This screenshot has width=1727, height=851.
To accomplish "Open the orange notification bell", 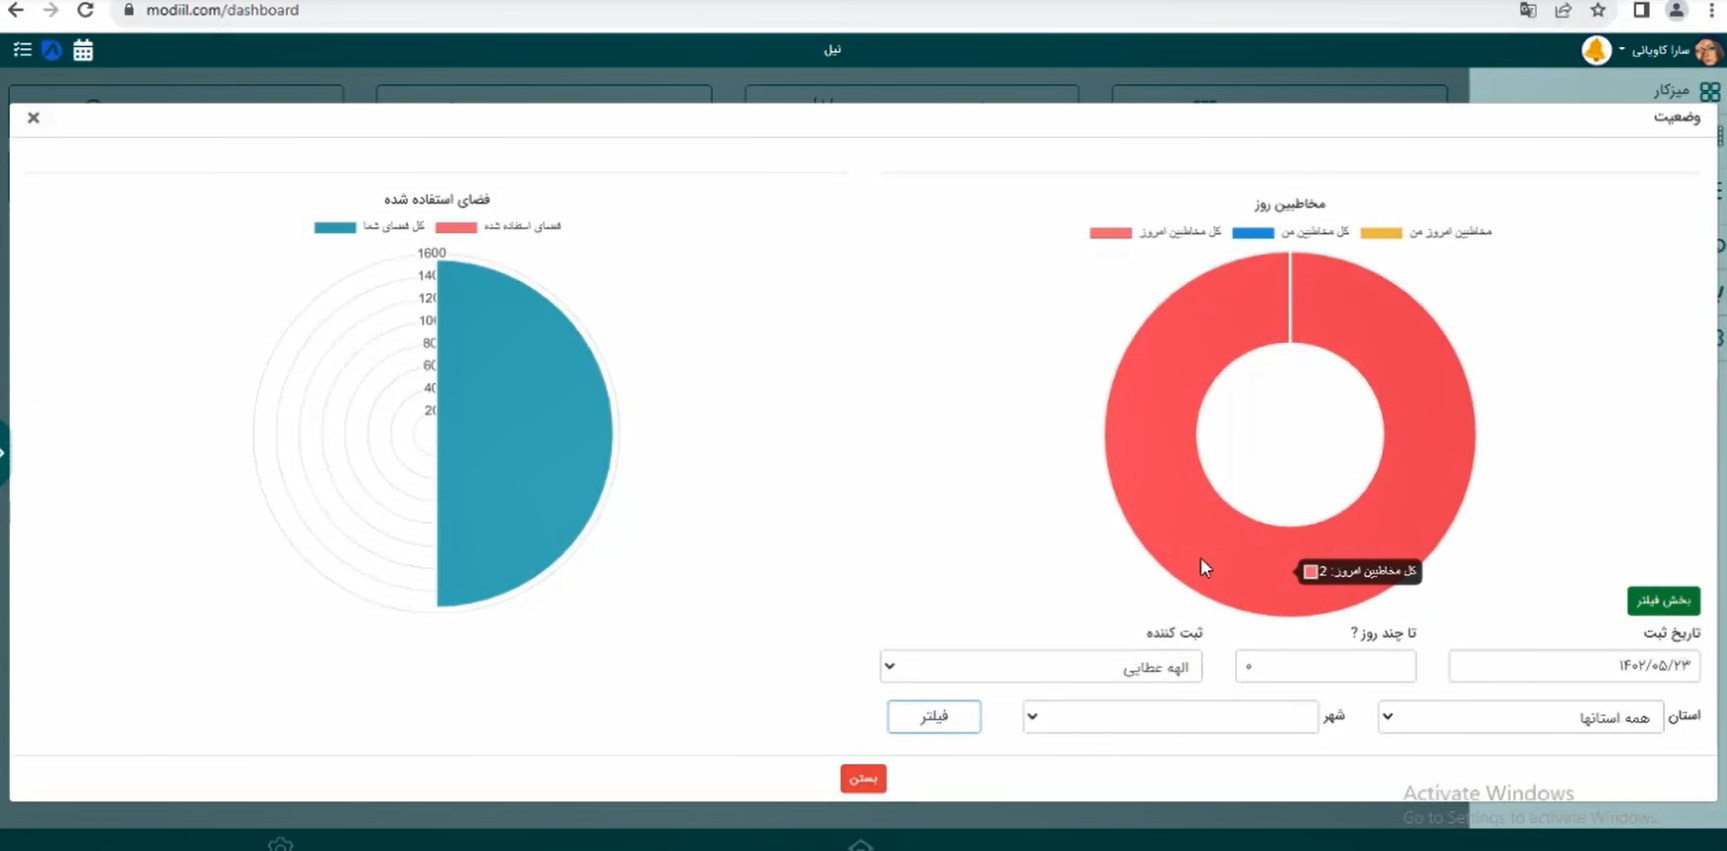I will coord(1596,50).
